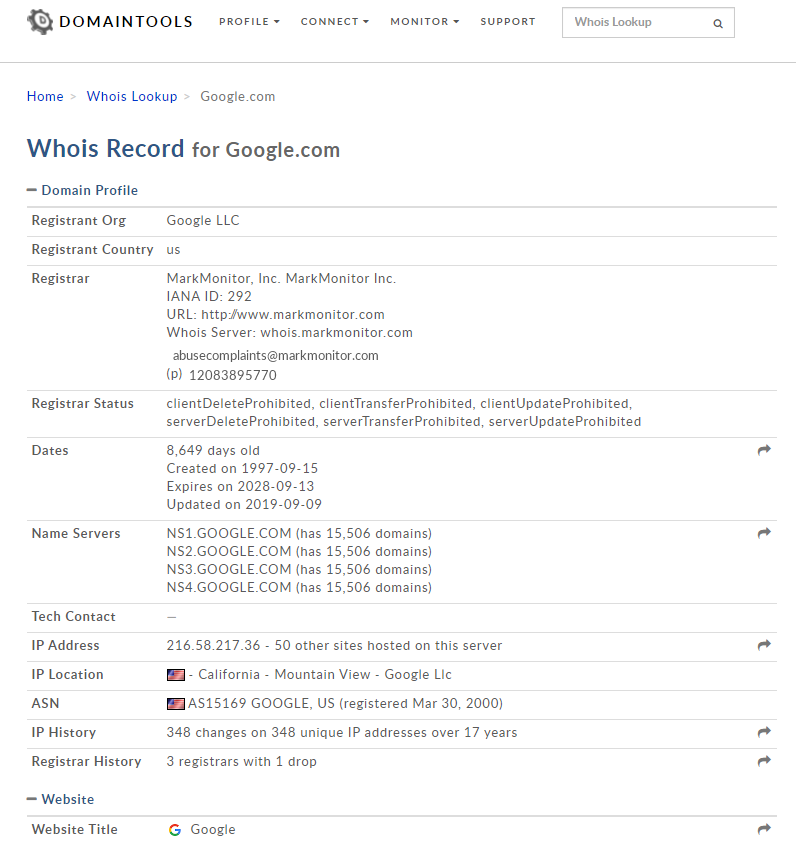This screenshot has width=796, height=843.
Task: Select the serverDeleteProhibited status line
Action: point(404,422)
